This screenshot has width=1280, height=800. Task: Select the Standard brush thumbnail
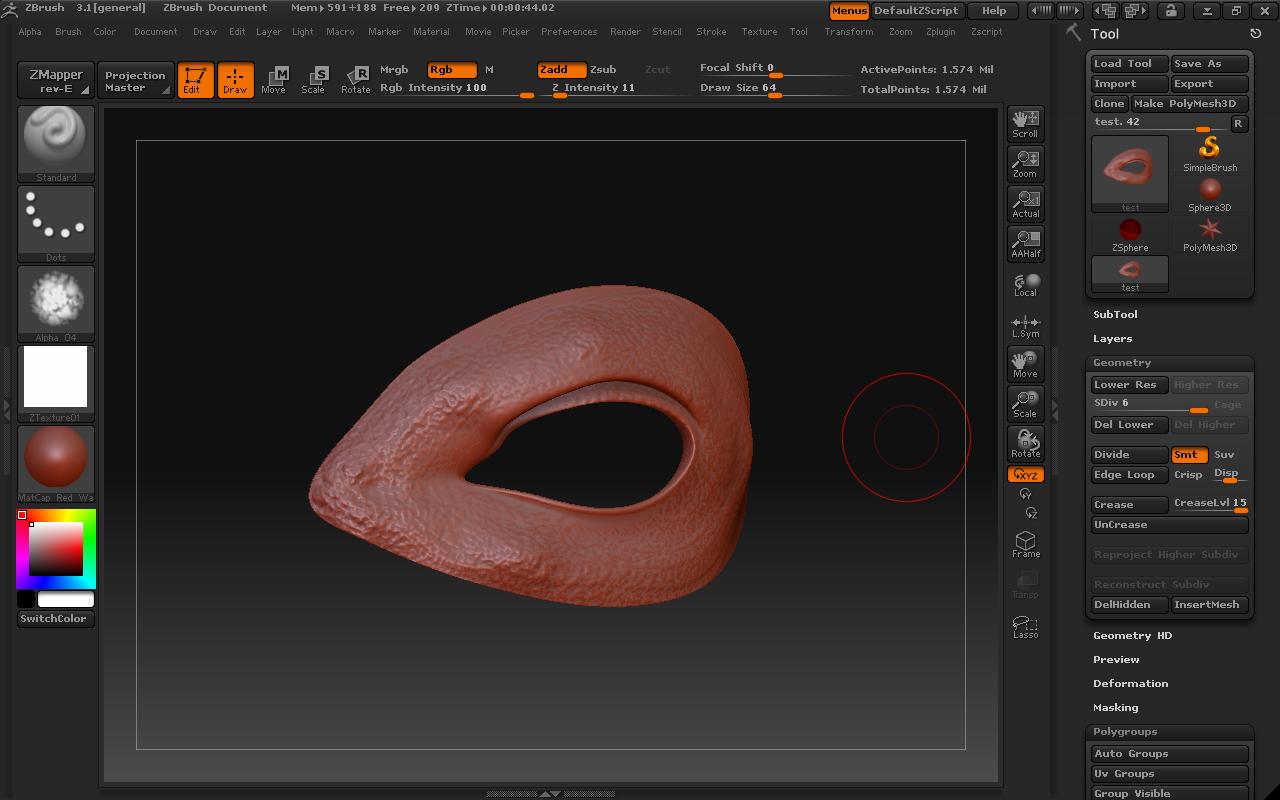point(56,143)
